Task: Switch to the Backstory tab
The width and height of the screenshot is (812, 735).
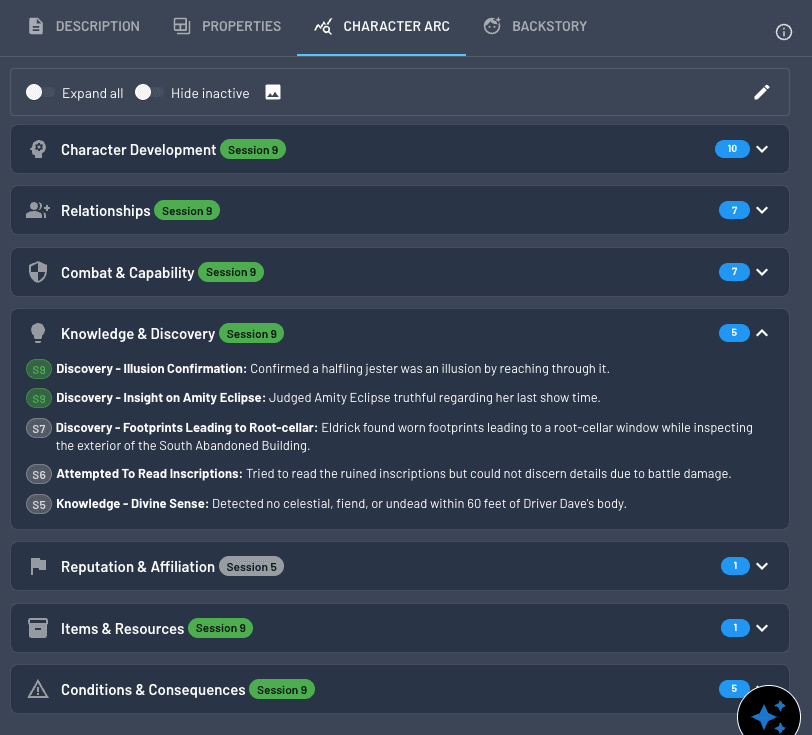Action: pyautogui.click(x=535, y=26)
